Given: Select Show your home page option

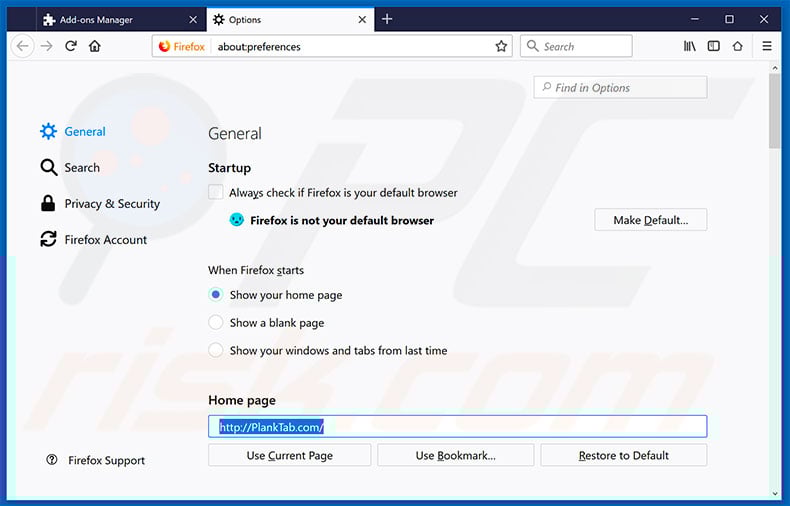Looking at the screenshot, I should click(x=216, y=294).
